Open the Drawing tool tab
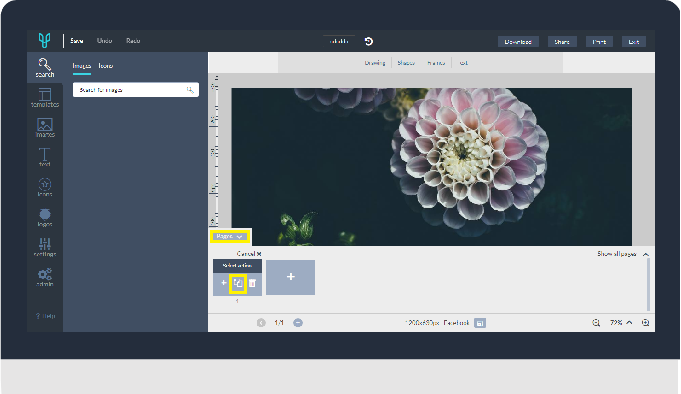The height and width of the screenshot is (394, 681). point(375,63)
